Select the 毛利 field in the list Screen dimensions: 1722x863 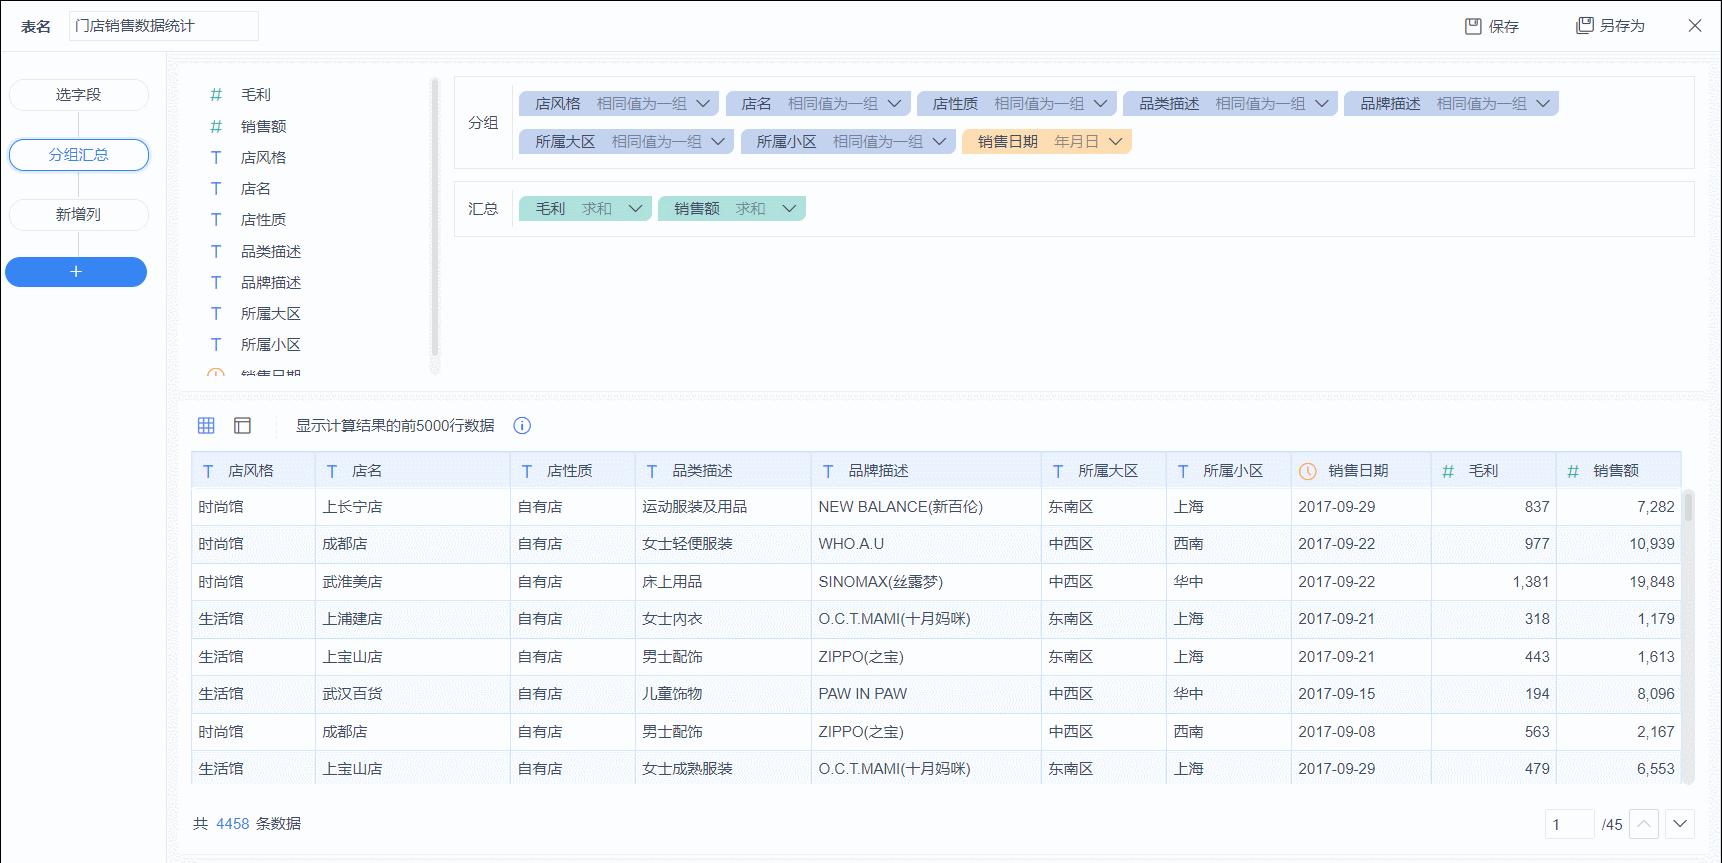tap(256, 95)
